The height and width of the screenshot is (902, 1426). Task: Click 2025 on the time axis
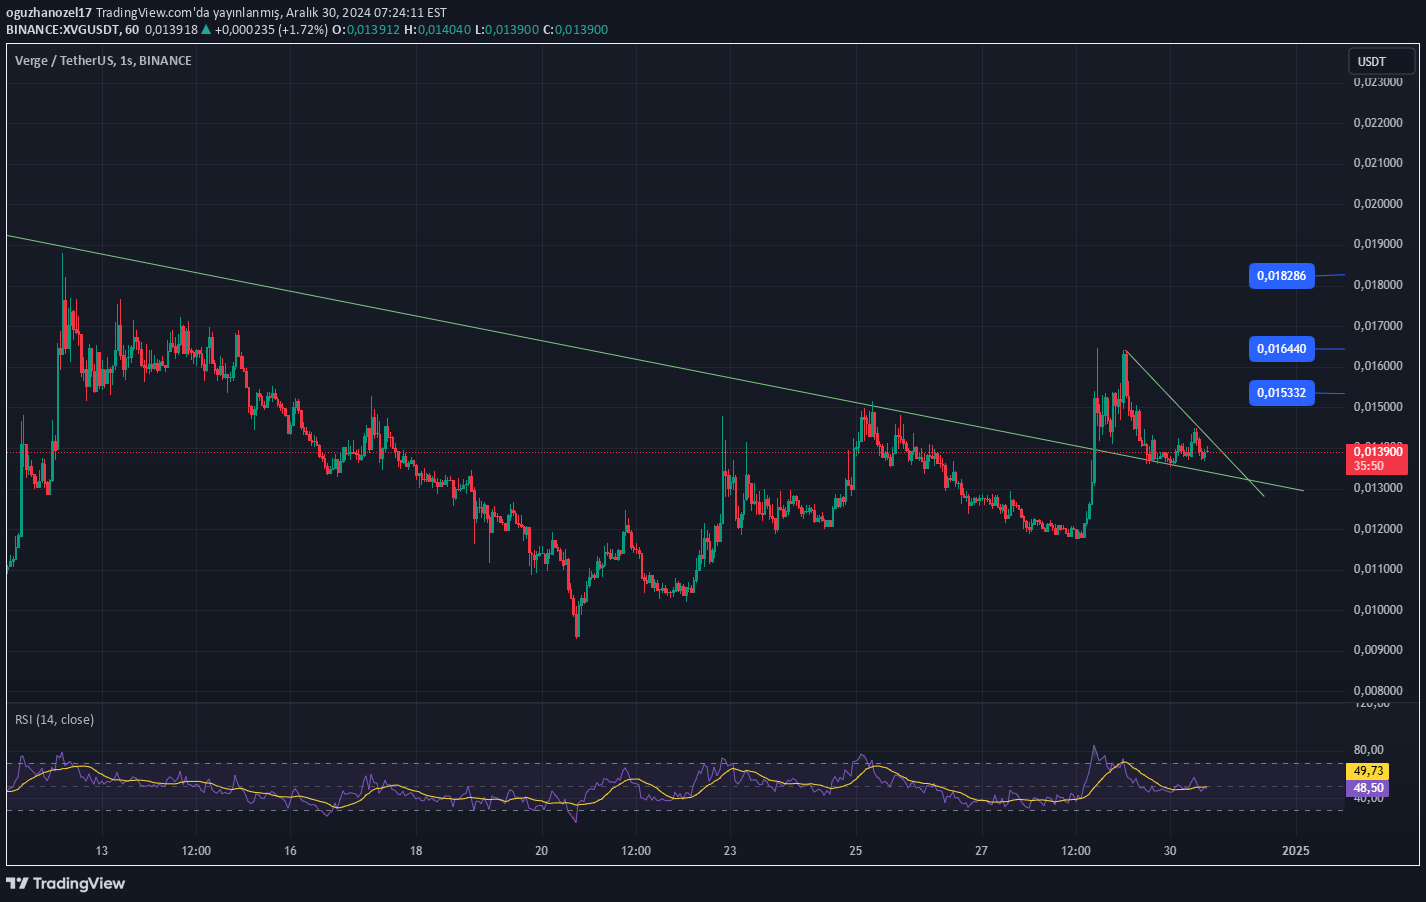[1297, 851]
